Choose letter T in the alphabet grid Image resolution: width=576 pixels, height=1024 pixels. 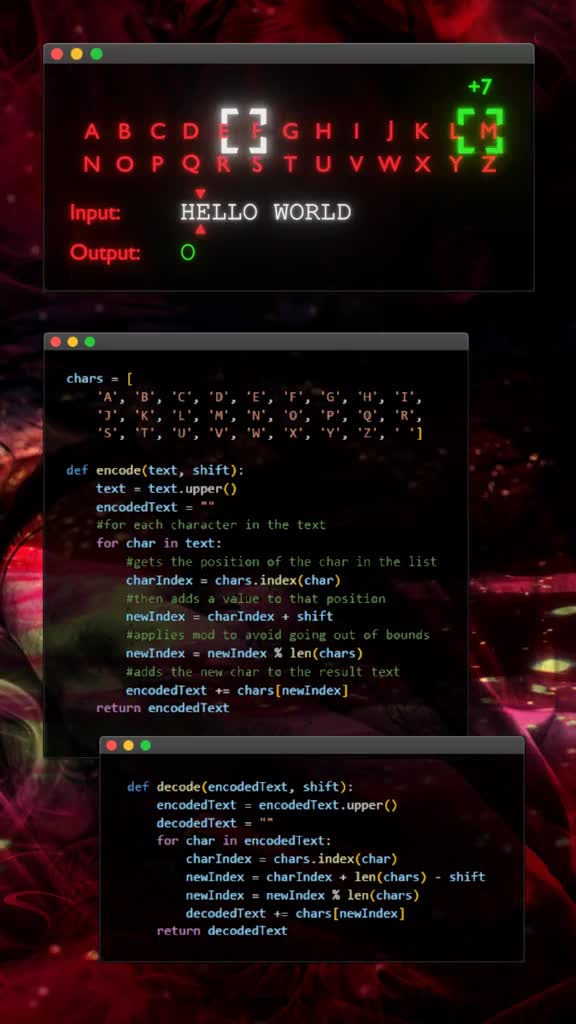(x=291, y=164)
